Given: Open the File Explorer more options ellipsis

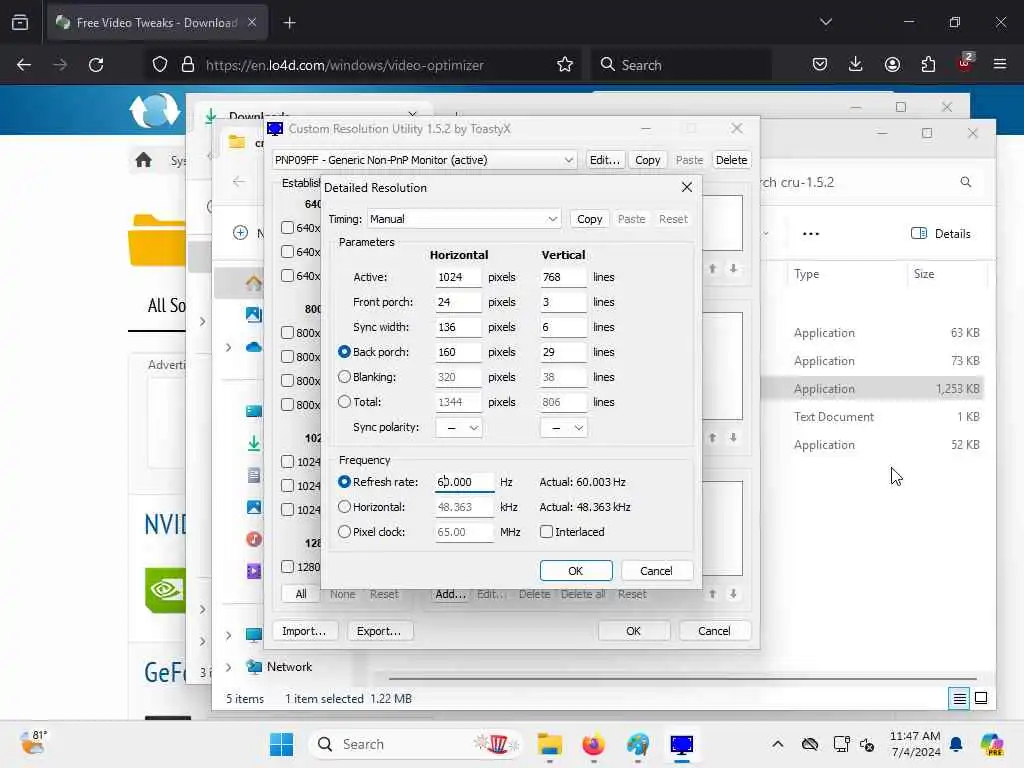Looking at the screenshot, I should click(x=810, y=234).
